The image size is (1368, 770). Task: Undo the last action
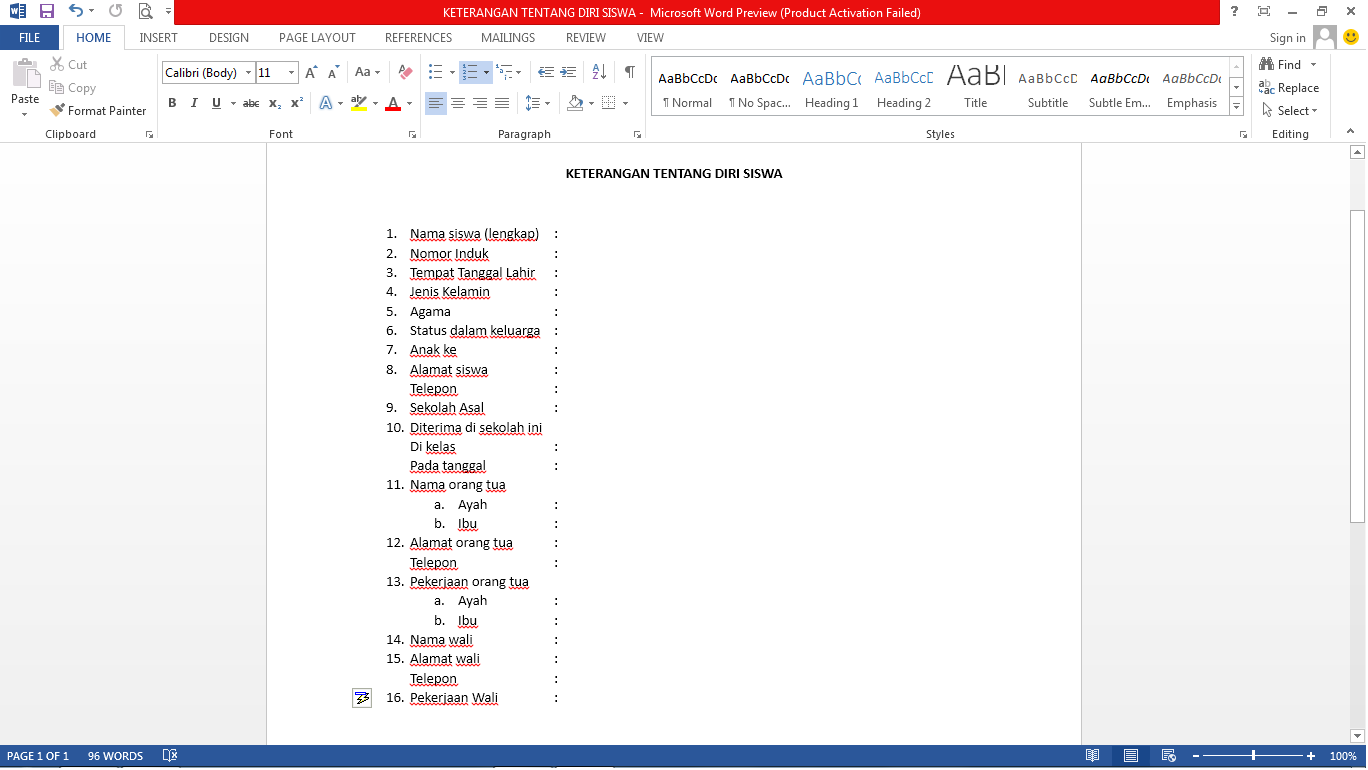tap(76, 12)
